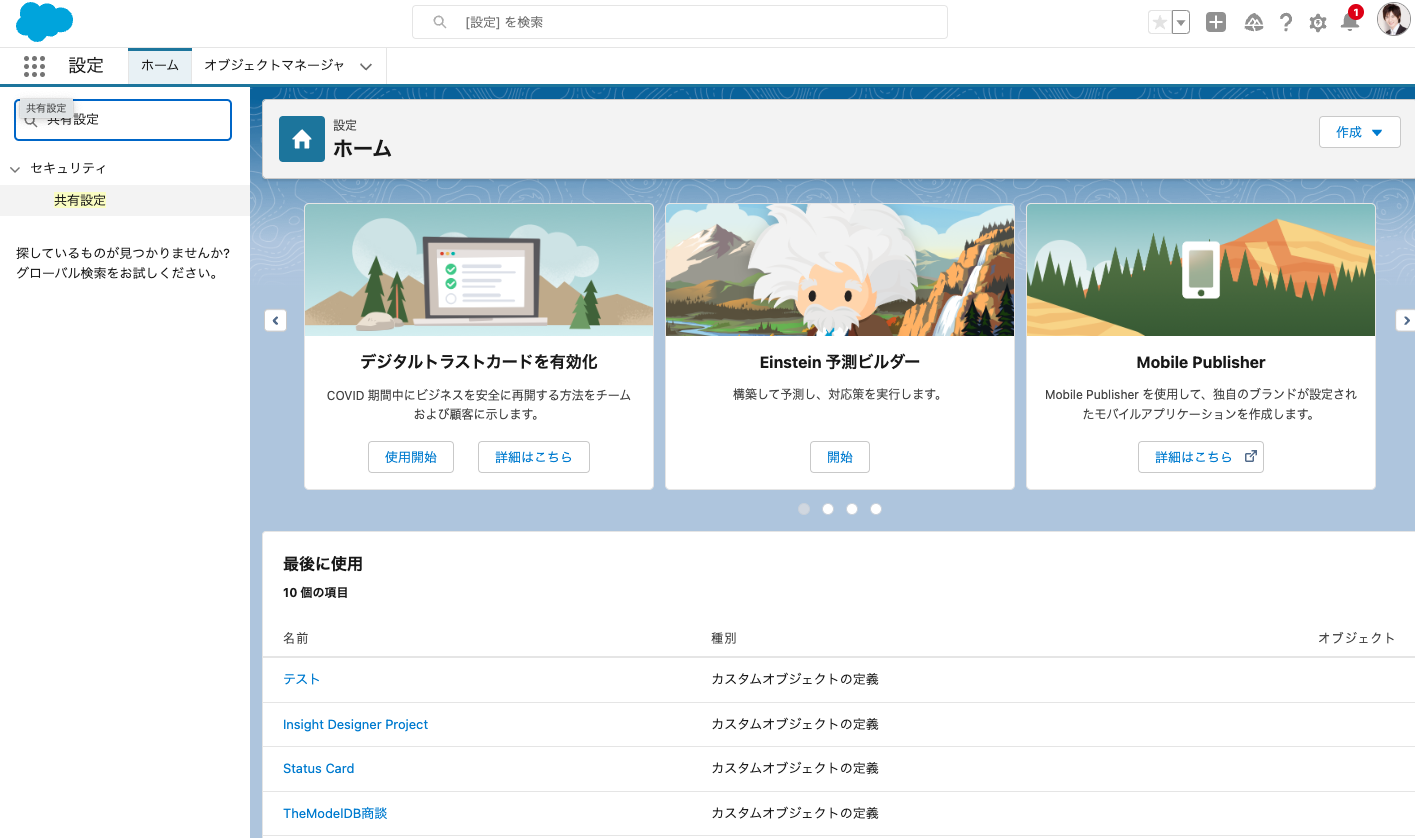The height and width of the screenshot is (838, 1415).
Task: Click the home icon beside ホーム title
Action: tap(302, 139)
